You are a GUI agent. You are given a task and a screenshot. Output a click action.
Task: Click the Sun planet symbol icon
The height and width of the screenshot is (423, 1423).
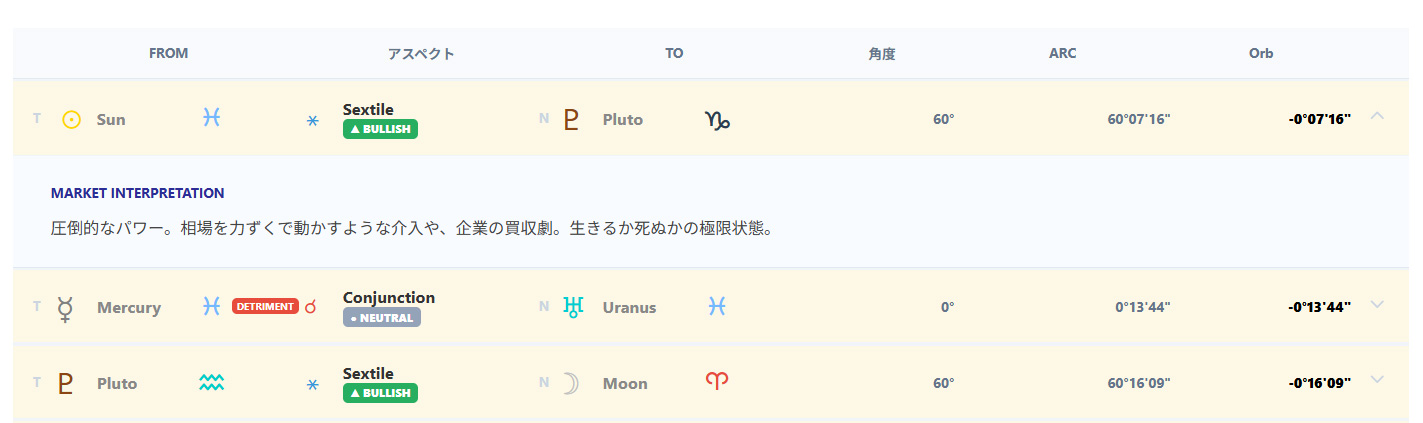[x=71, y=119]
